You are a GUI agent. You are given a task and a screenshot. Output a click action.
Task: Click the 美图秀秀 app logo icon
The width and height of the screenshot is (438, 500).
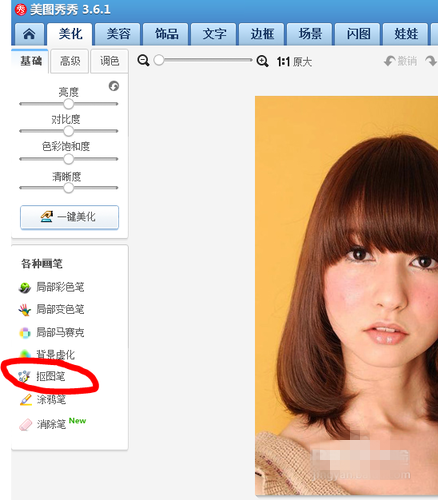coord(21,9)
